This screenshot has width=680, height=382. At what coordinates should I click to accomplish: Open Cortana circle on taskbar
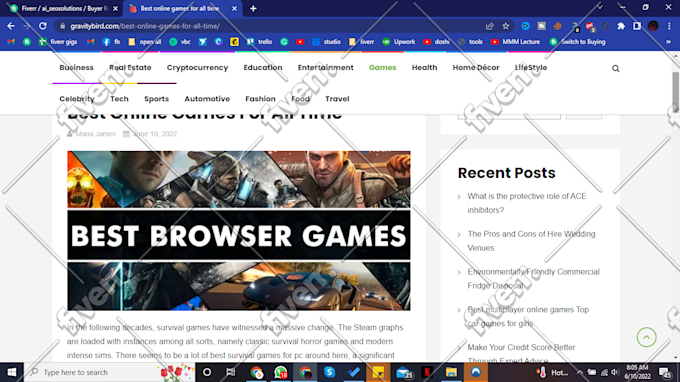207,372
